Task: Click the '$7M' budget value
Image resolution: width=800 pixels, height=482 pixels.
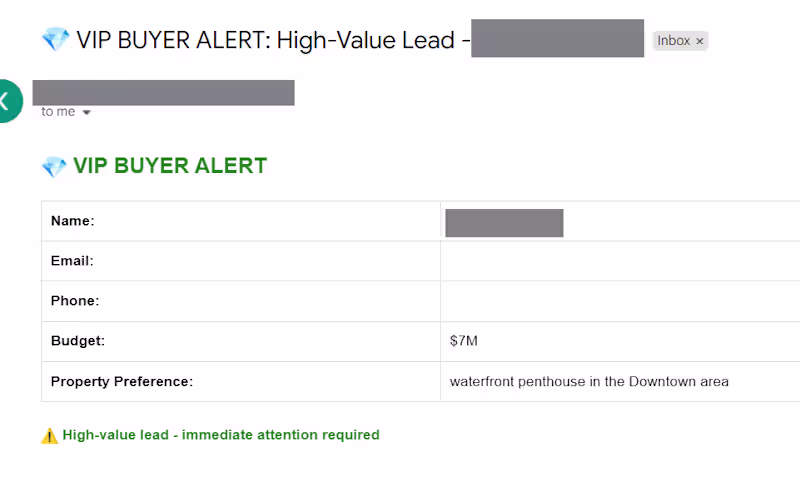Action: (464, 341)
